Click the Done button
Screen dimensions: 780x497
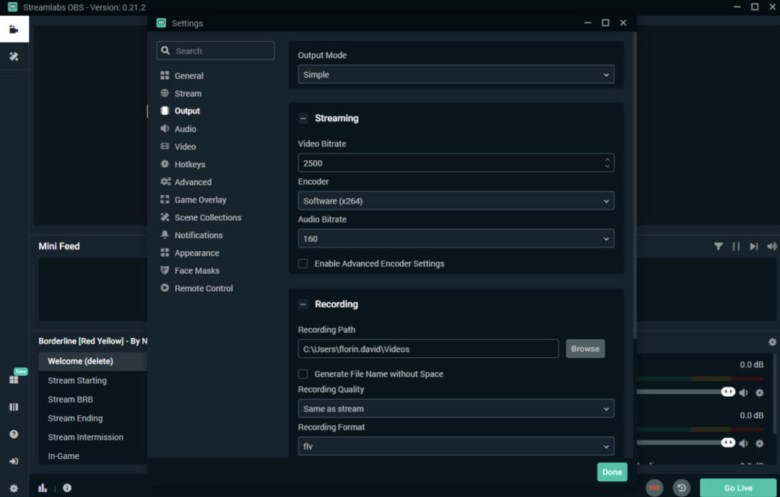(612, 472)
